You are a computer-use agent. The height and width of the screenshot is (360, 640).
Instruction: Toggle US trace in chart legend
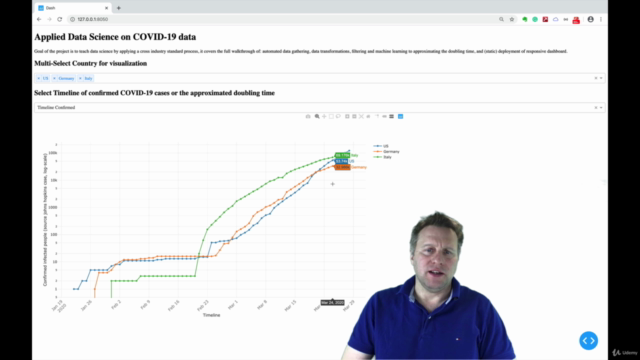click(x=381, y=146)
